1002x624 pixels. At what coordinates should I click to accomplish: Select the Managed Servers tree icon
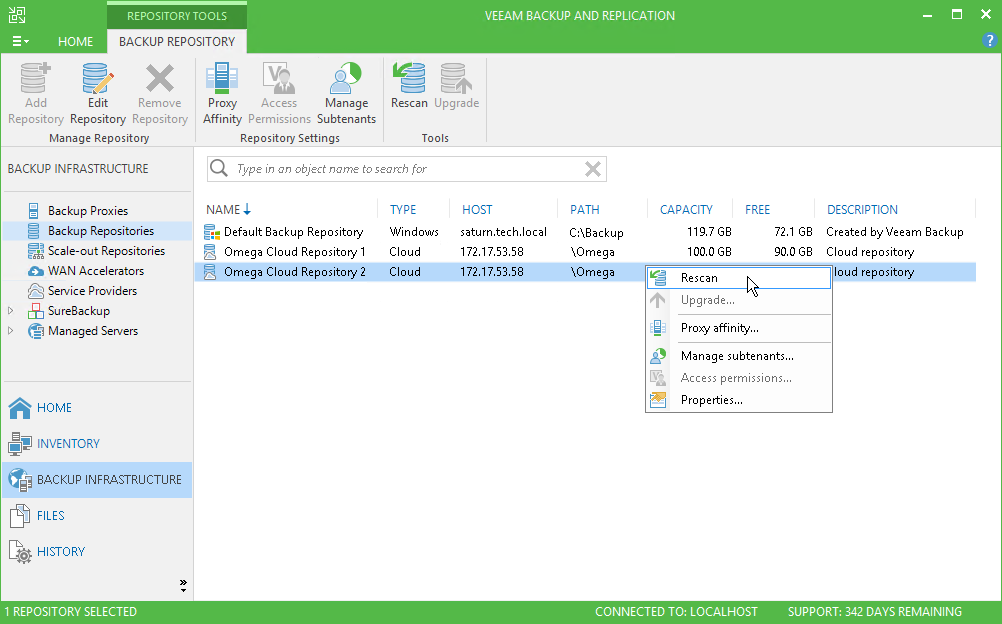pos(36,331)
